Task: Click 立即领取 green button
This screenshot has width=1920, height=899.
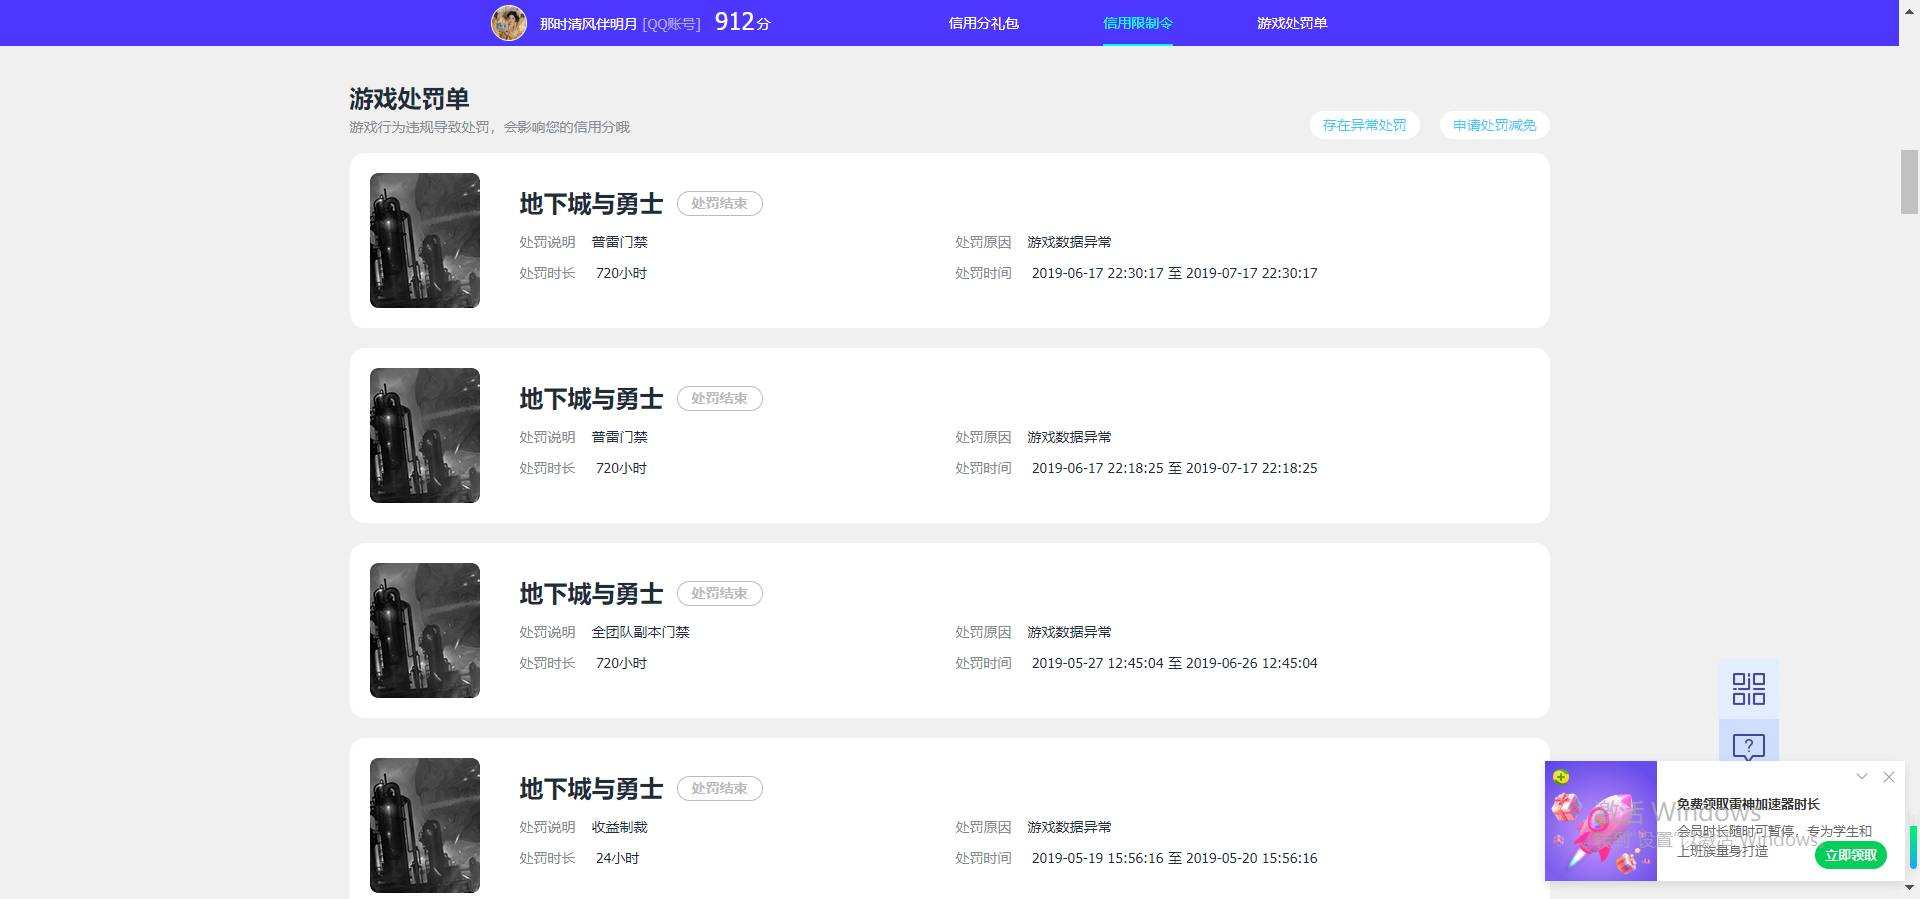Action: pyautogui.click(x=1850, y=855)
